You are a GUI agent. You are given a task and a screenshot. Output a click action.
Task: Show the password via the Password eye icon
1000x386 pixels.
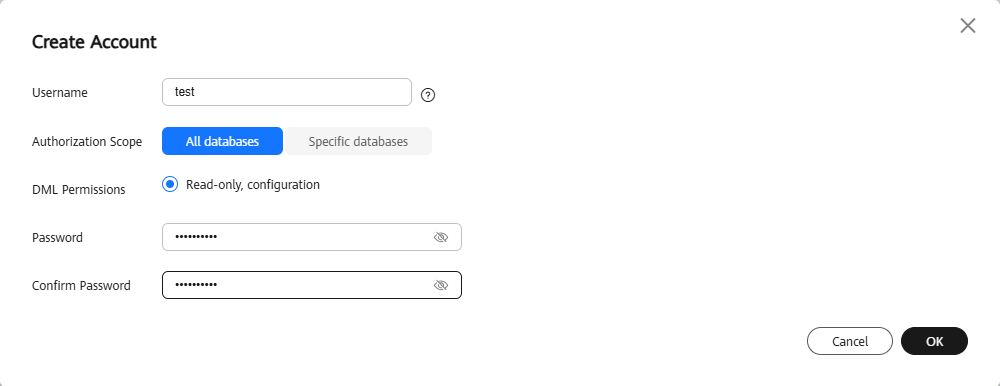click(x=441, y=237)
